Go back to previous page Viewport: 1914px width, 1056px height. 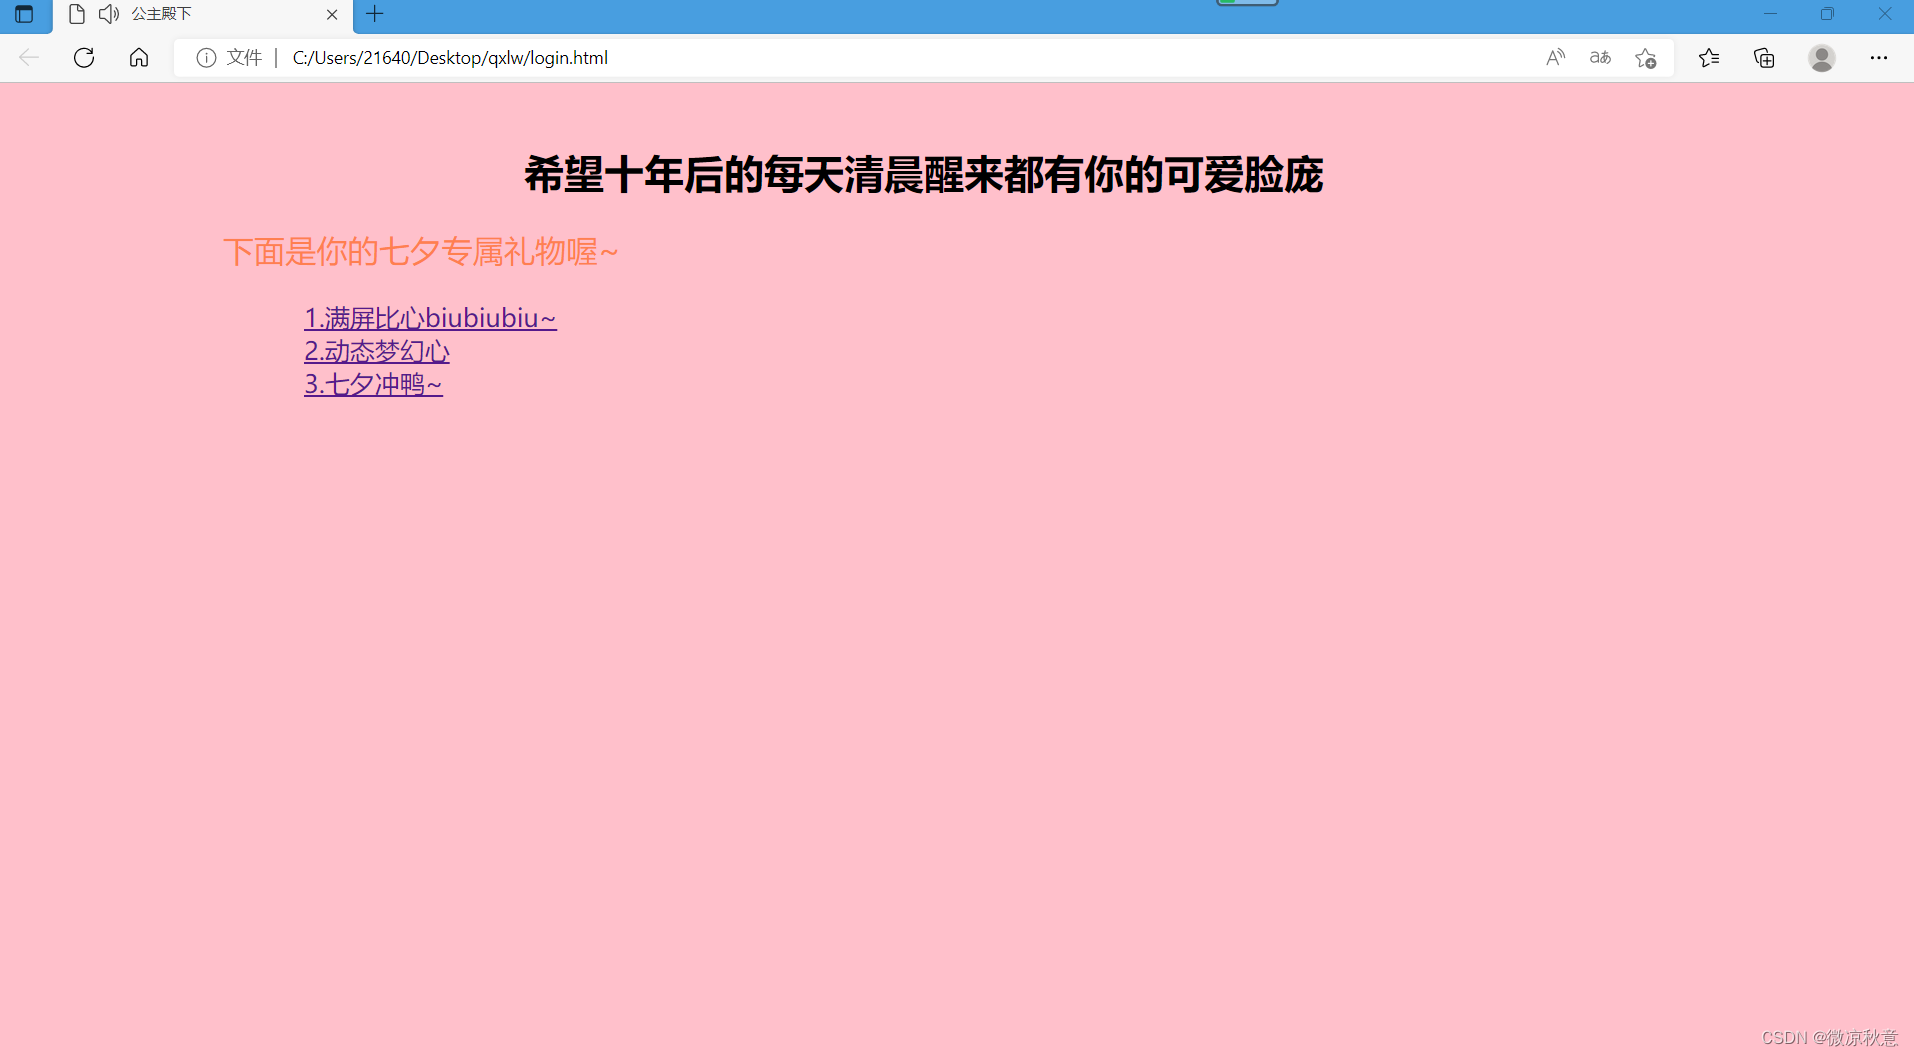[29, 58]
